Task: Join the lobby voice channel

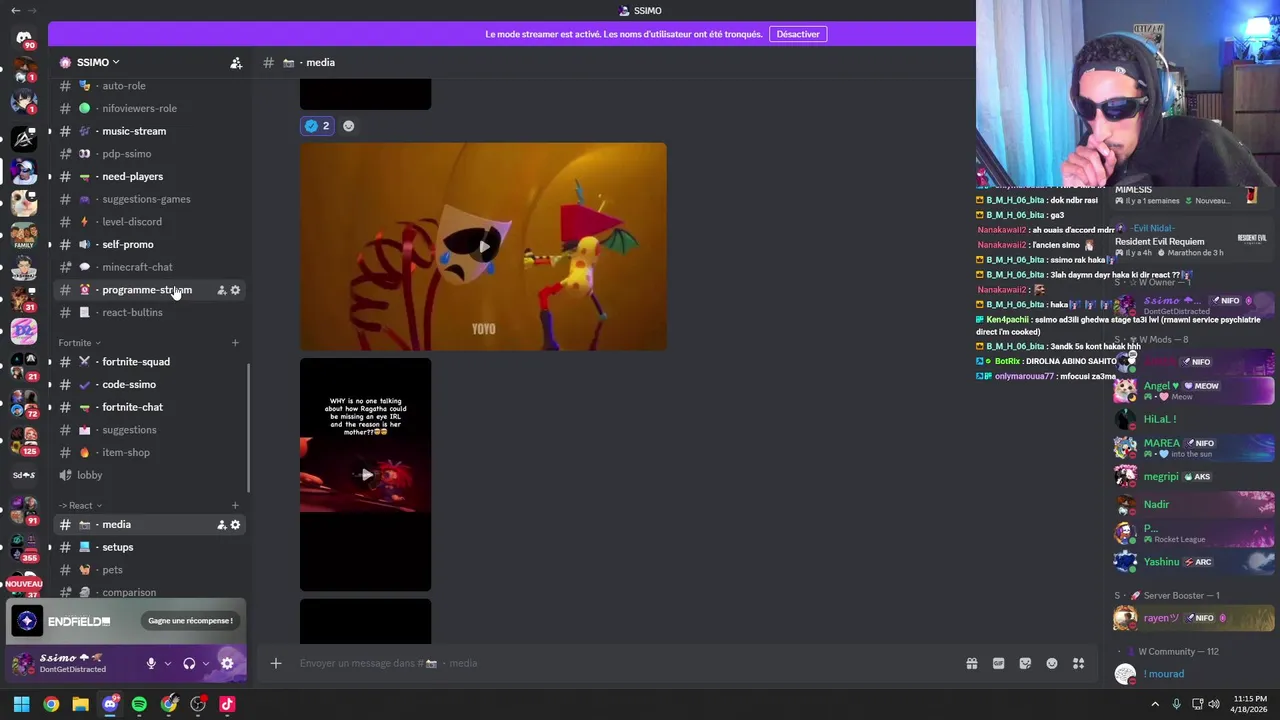Action: (150, 475)
